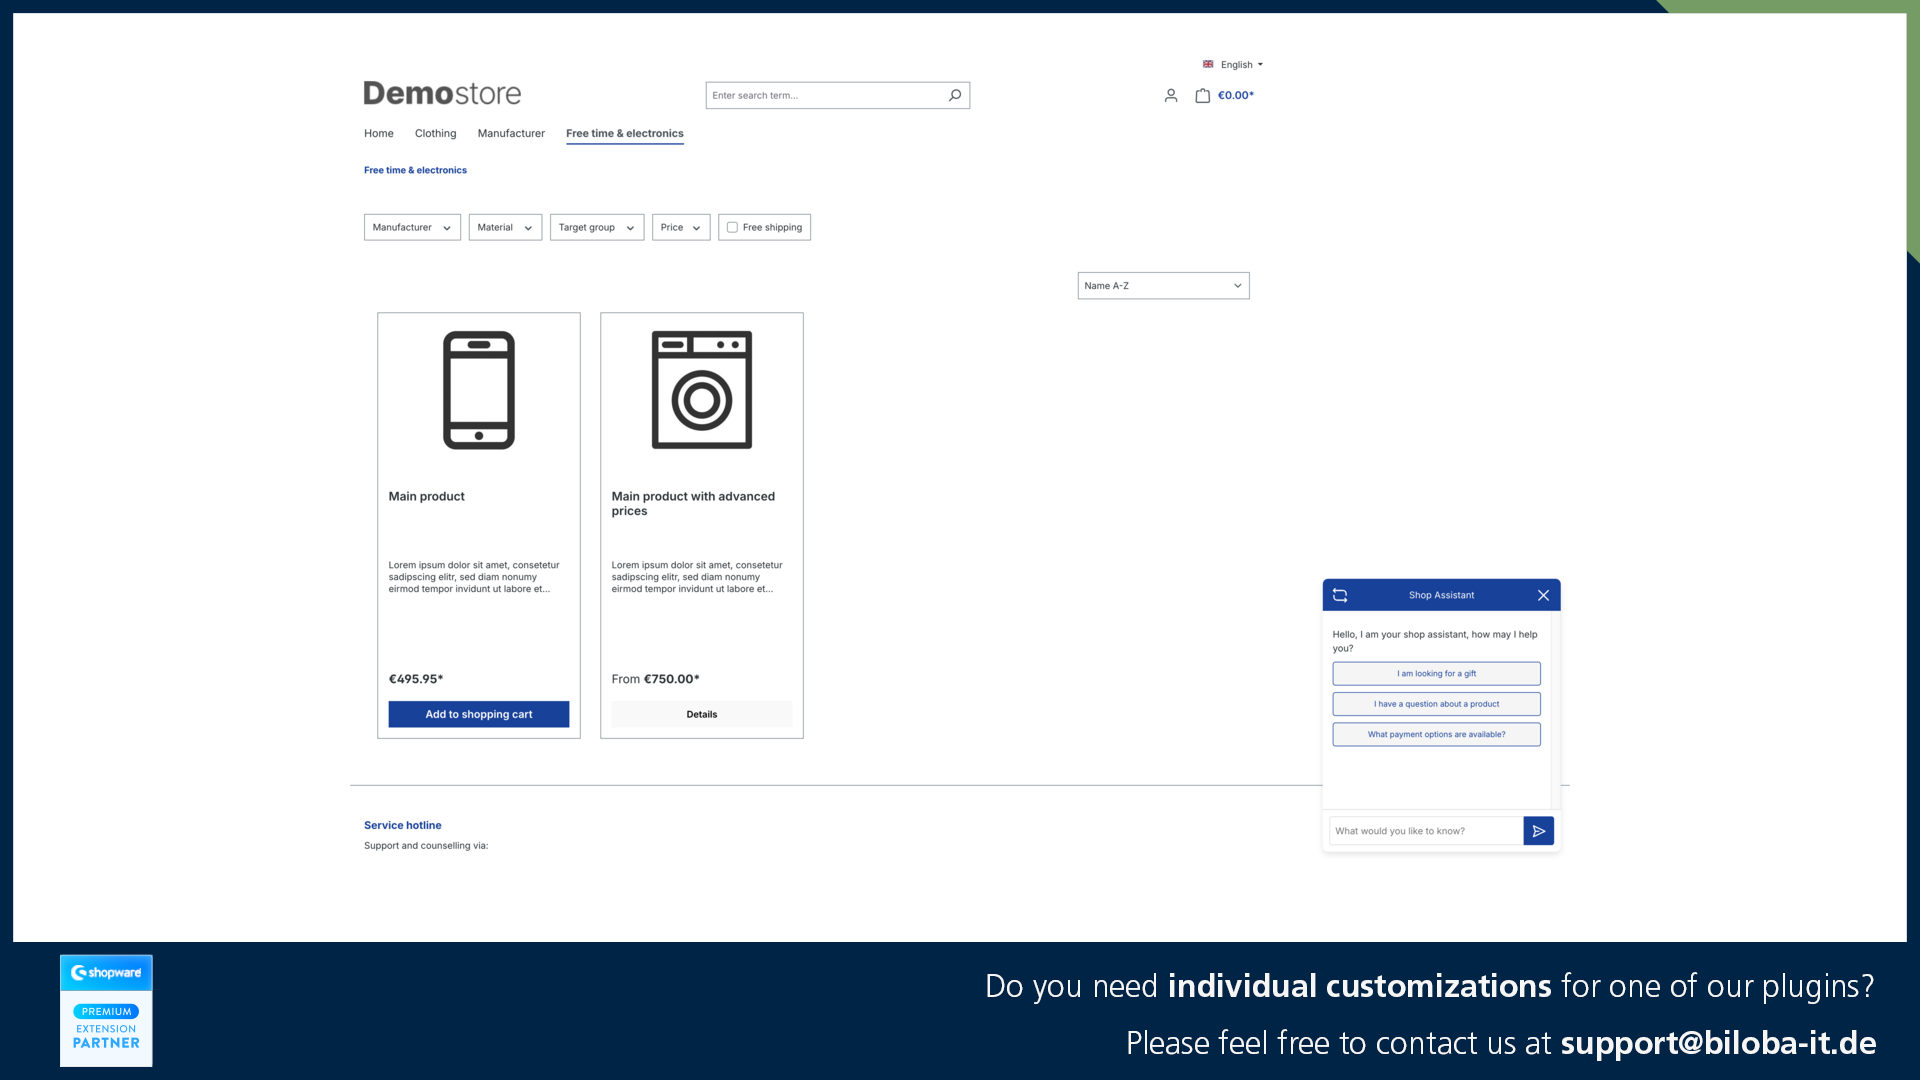Click the smartphone product image
Screen dimensions: 1920x1080
pyautogui.click(x=479, y=390)
